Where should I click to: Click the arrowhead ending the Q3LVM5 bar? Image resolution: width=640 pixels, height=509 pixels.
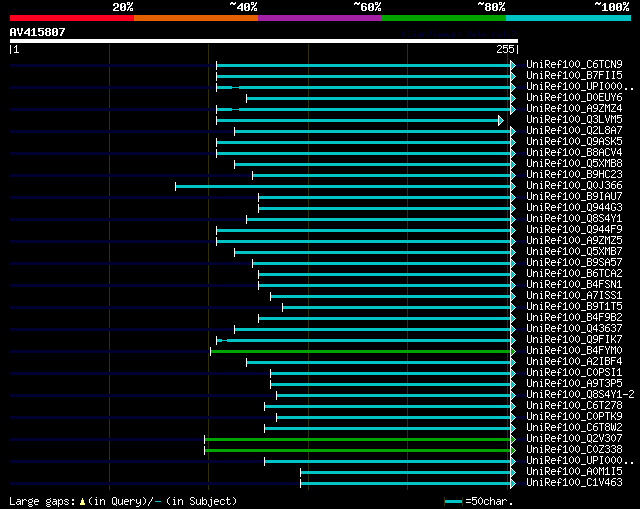[x=501, y=120]
